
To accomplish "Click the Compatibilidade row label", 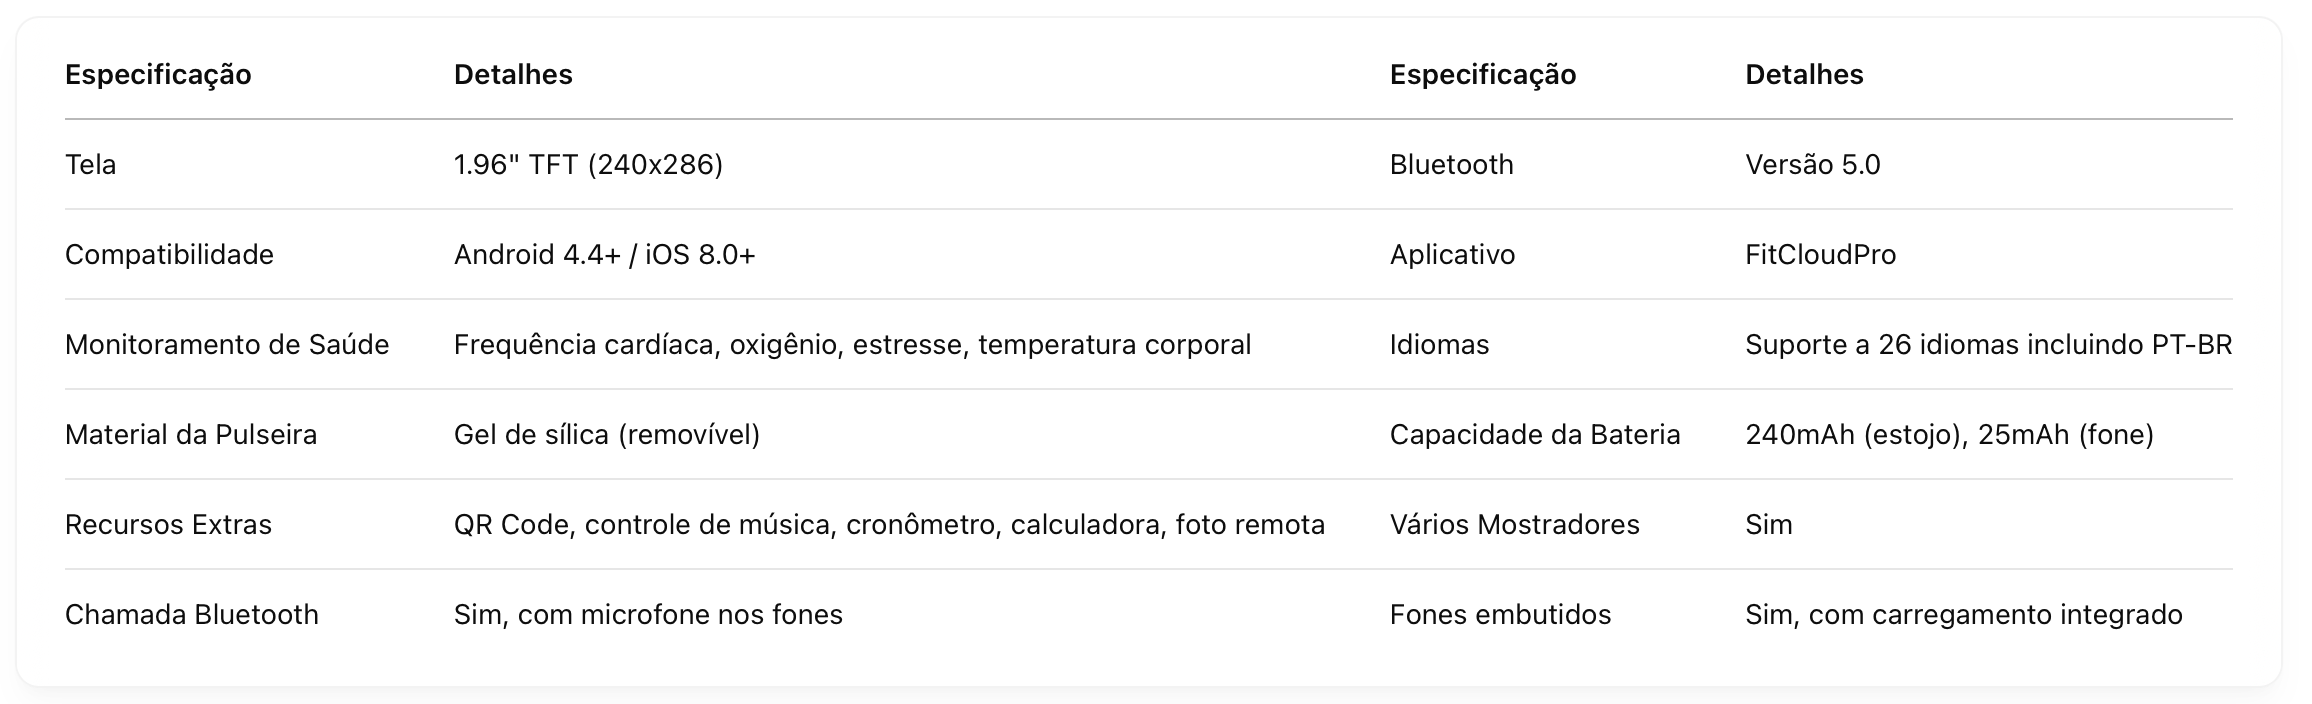I will 169,255.
